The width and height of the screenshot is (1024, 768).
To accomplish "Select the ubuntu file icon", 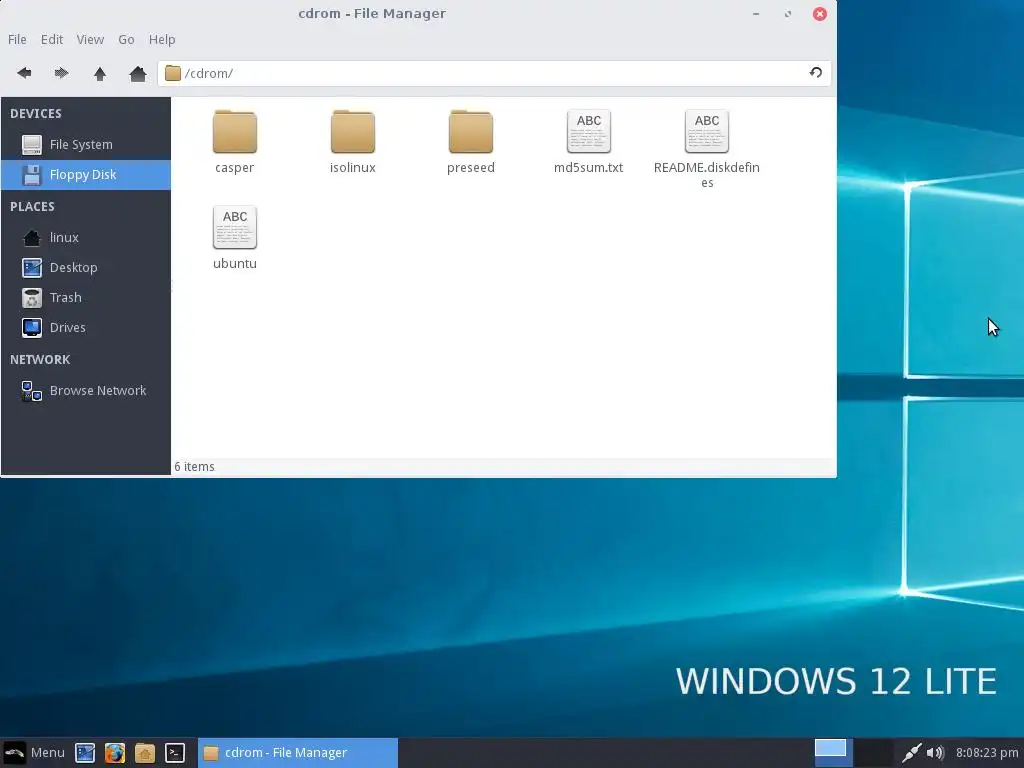I will (x=234, y=227).
